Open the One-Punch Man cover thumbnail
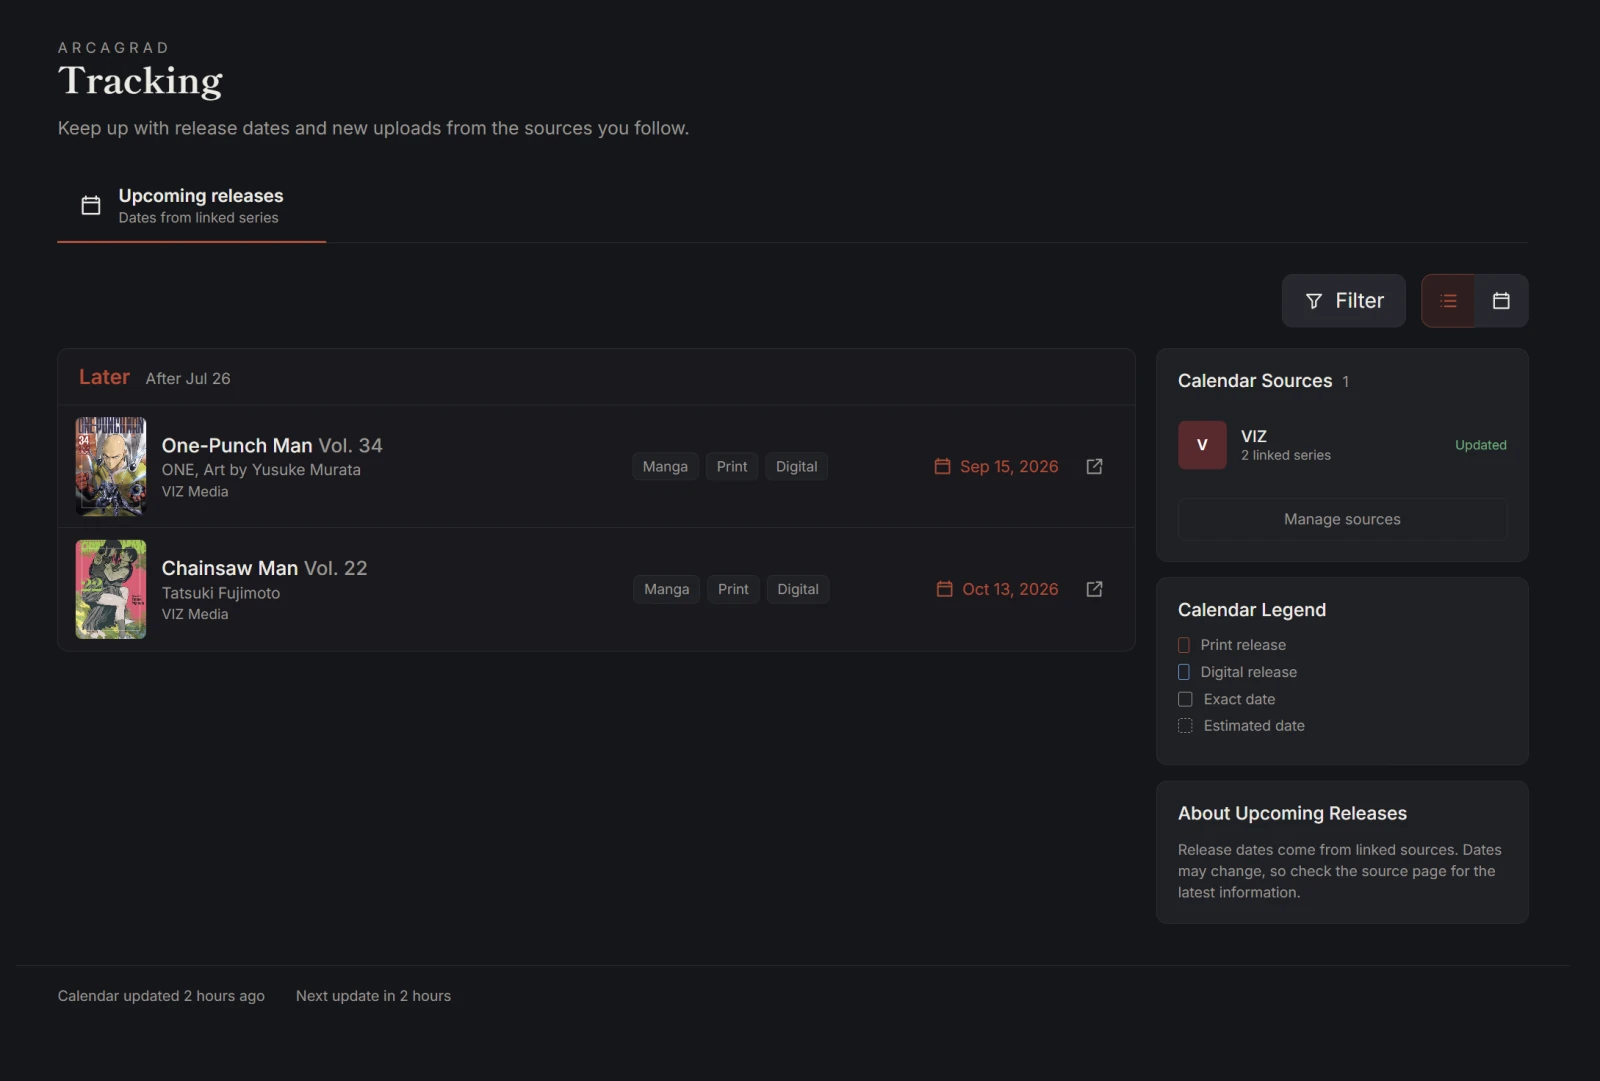The image size is (1600, 1081). click(111, 467)
